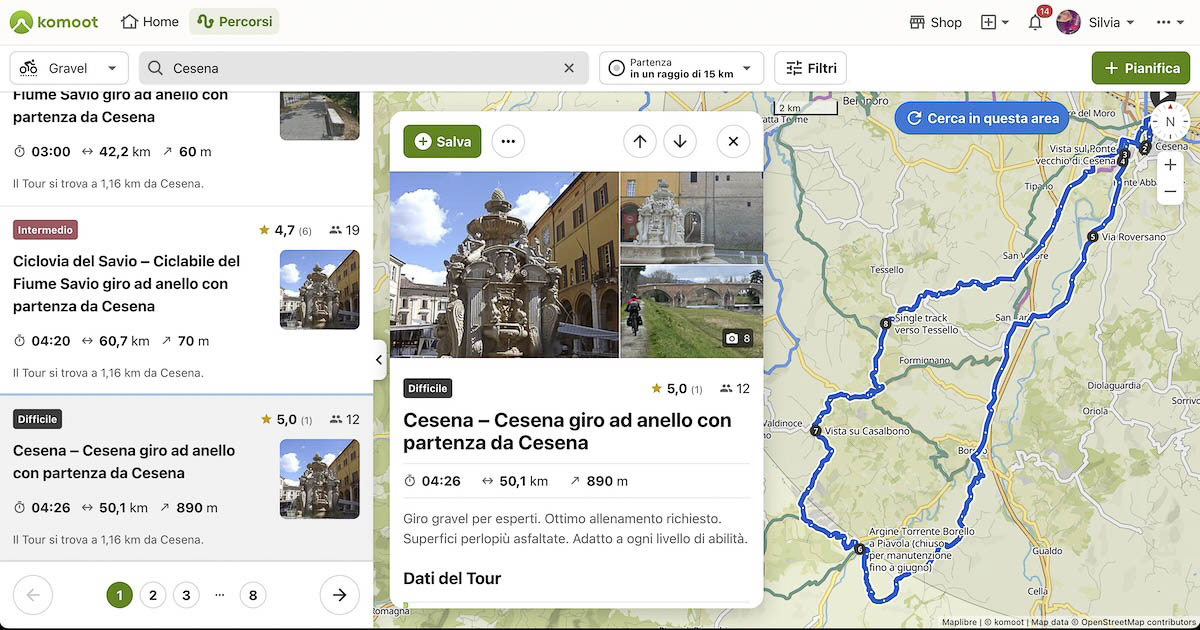
Task: Click Cerca in questa area button
Action: 982,118
